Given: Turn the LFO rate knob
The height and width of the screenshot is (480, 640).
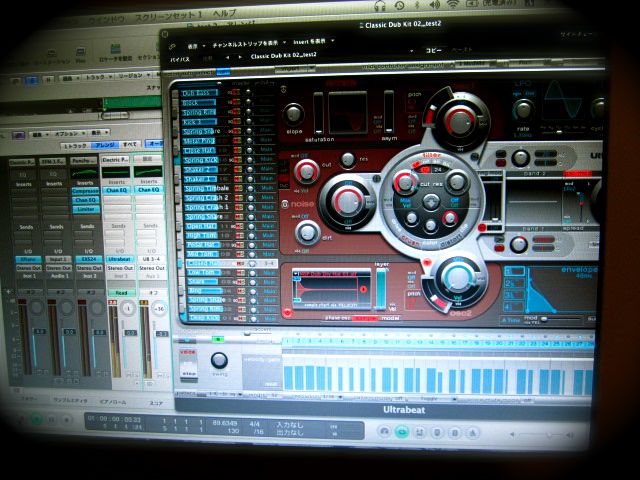Looking at the screenshot, I should 523,110.
